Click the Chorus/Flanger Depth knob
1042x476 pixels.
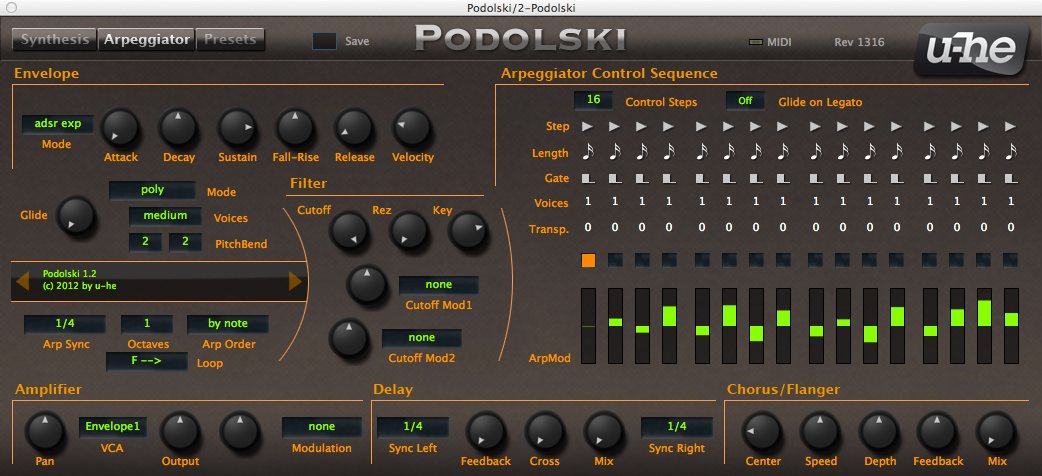[879, 432]
